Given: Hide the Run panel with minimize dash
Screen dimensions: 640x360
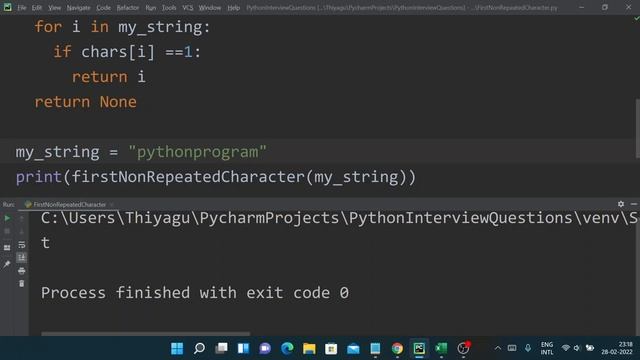Looking at the screenshot, I should (x=634, y=204).
